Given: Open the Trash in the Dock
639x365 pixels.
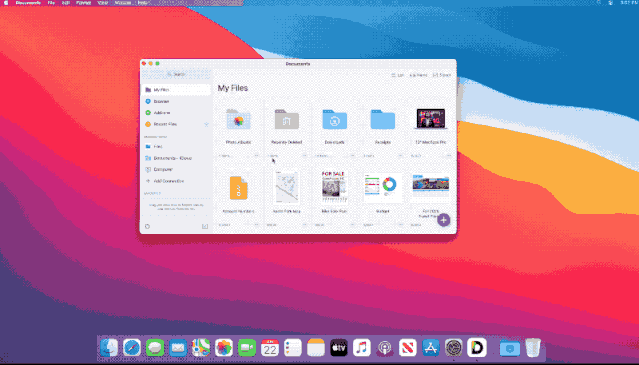Looking at the screenshot, I should [x=533, y=348].
